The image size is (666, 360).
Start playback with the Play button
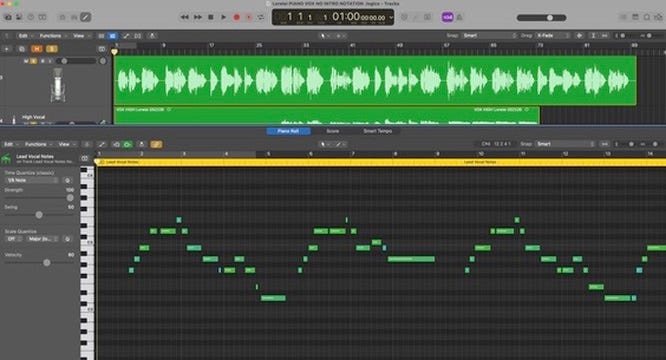coord(223,17)
